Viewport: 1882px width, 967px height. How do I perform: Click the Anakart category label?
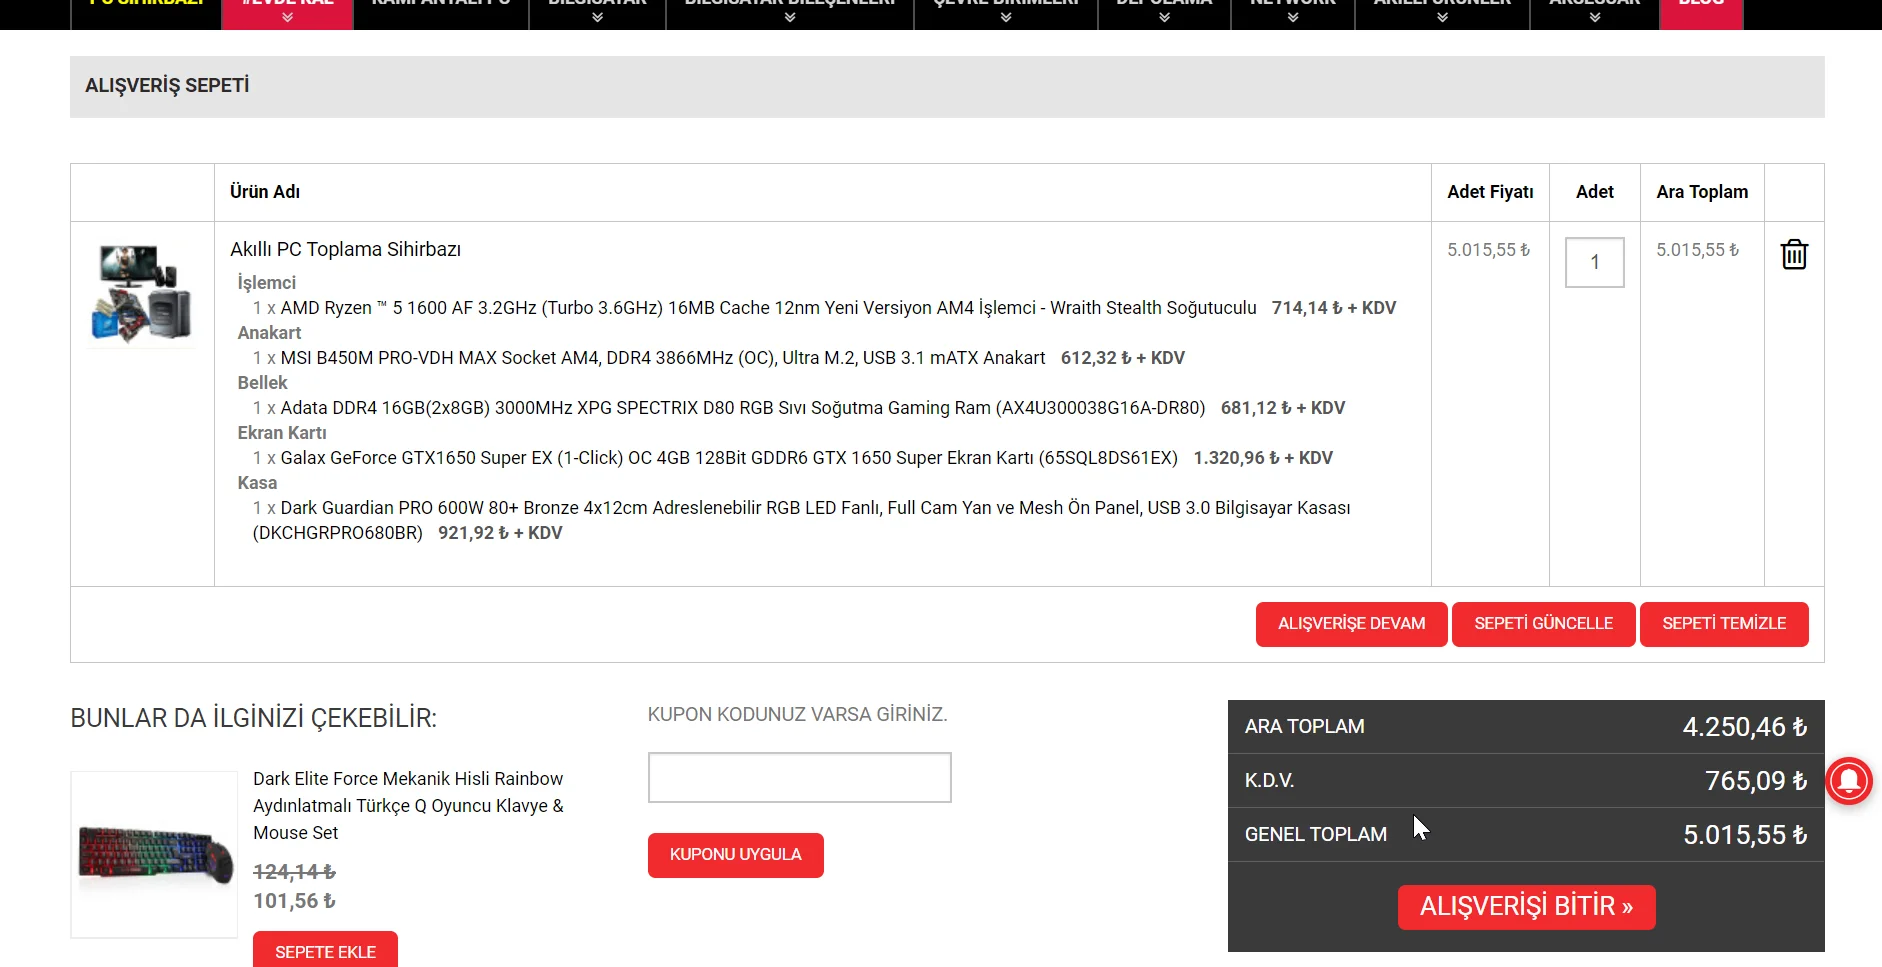click(x=269, y=333)
